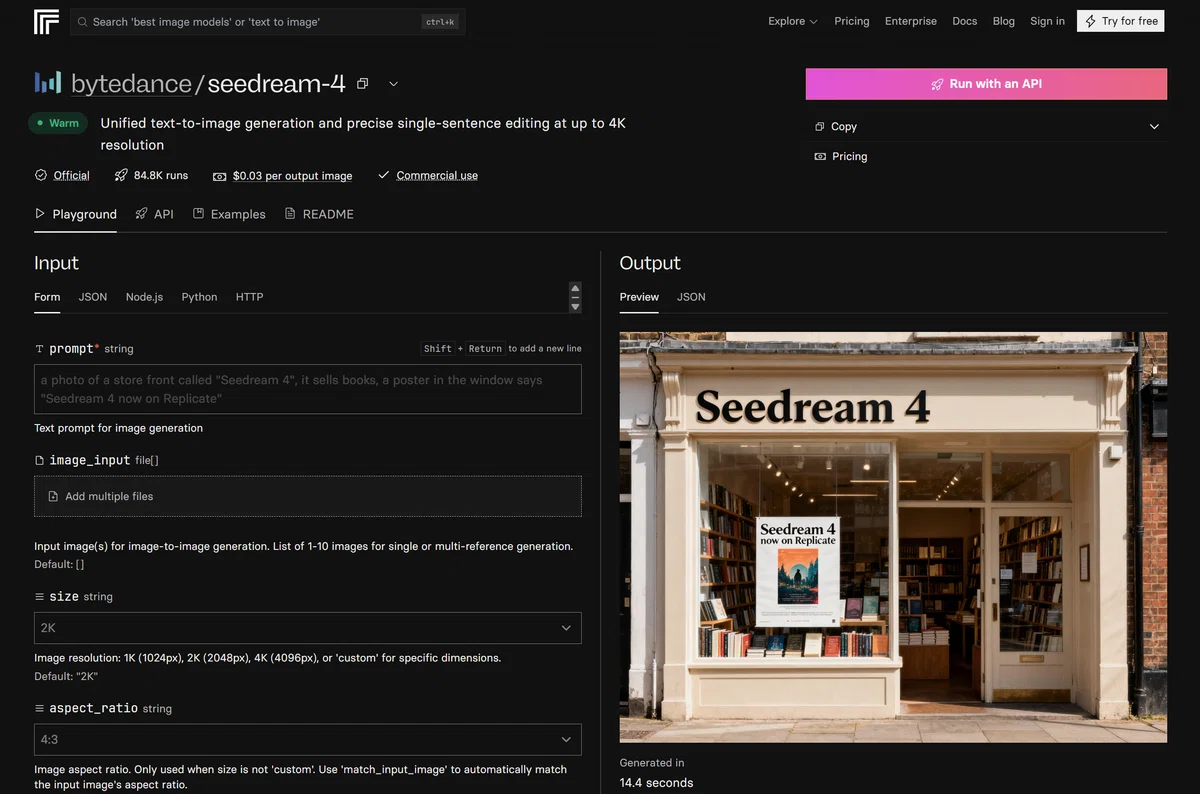Focus the top search input box

tap(267, 21)
